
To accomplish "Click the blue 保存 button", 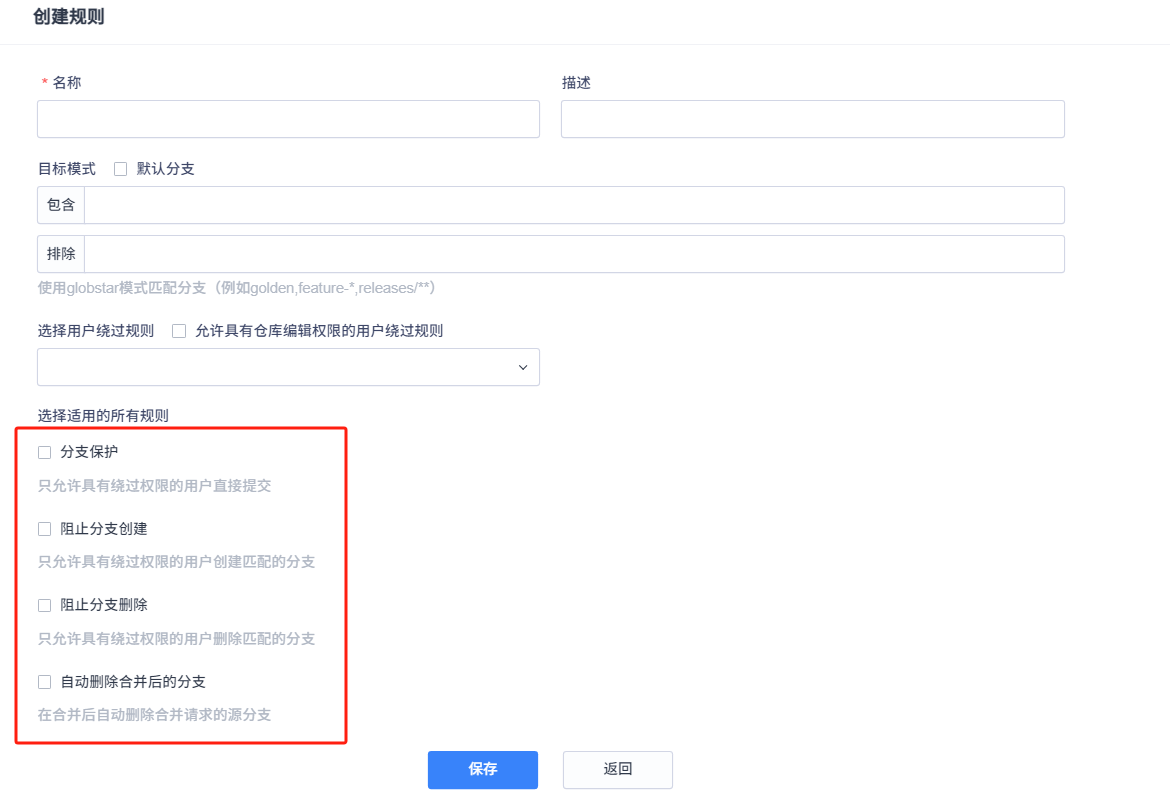I will click(x=483, y=770).
